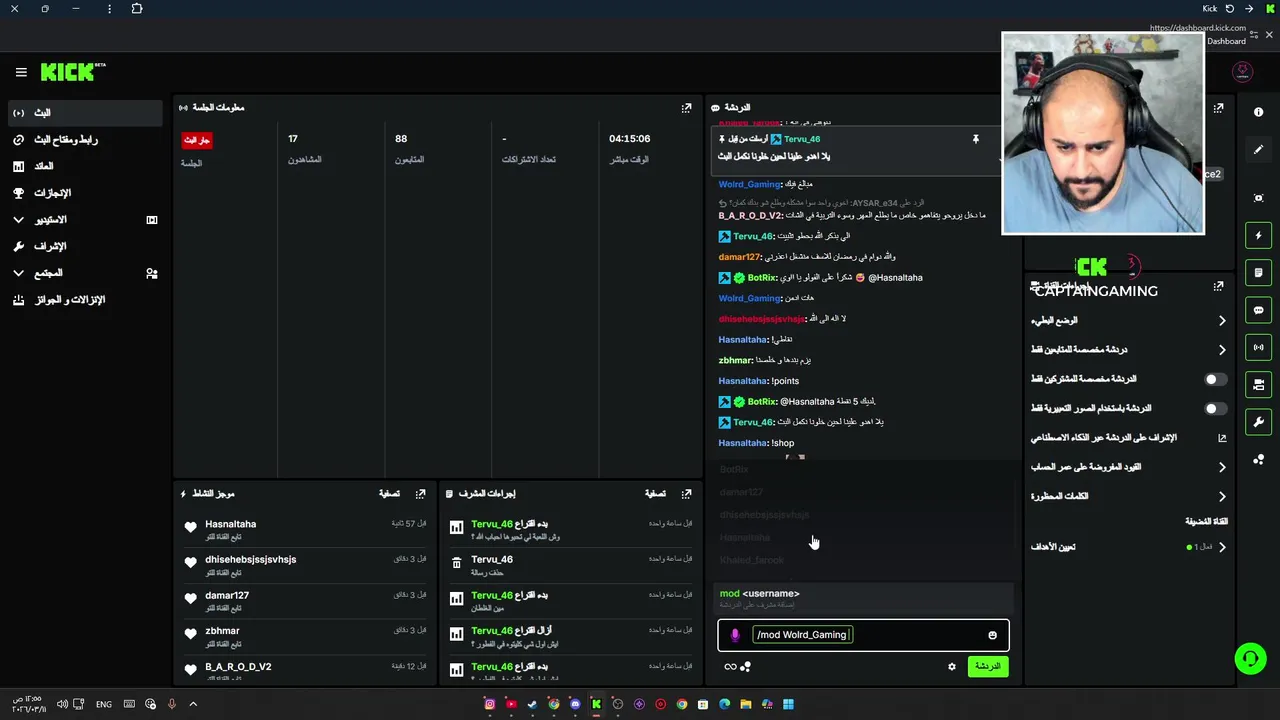Click the broadcast signal icon in the right toolbar
This screenshot has height=720, width=1280.
click(x=1258, y=347)
